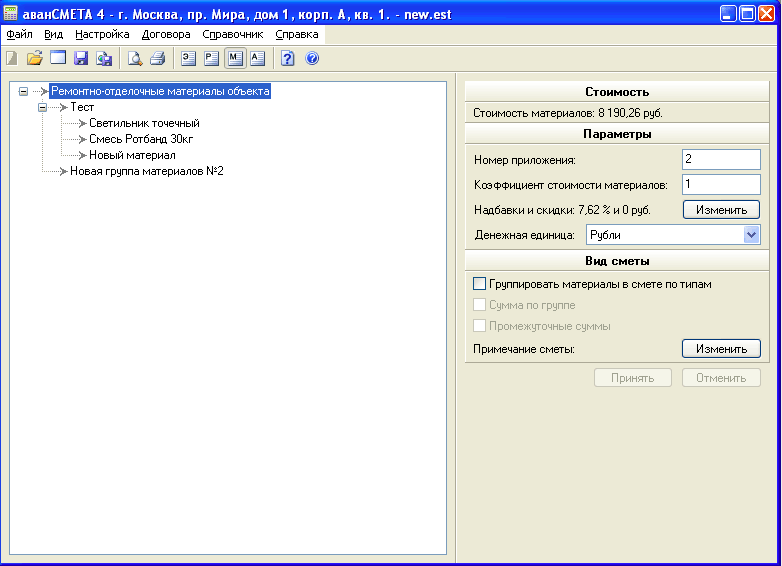Select the 'M' materials estimate icon
The height and width of the screenshot is (566, 782).
click(235, 58)
